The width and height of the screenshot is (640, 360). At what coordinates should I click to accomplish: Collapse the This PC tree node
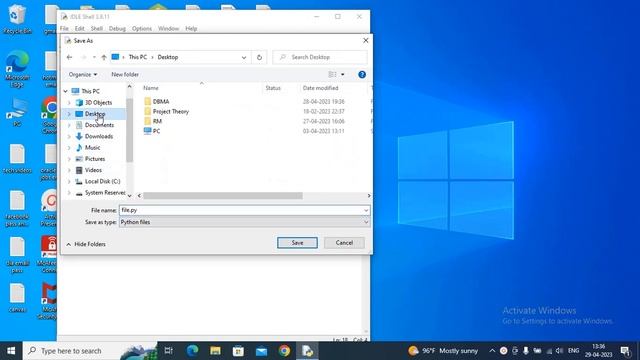[66, 91]
